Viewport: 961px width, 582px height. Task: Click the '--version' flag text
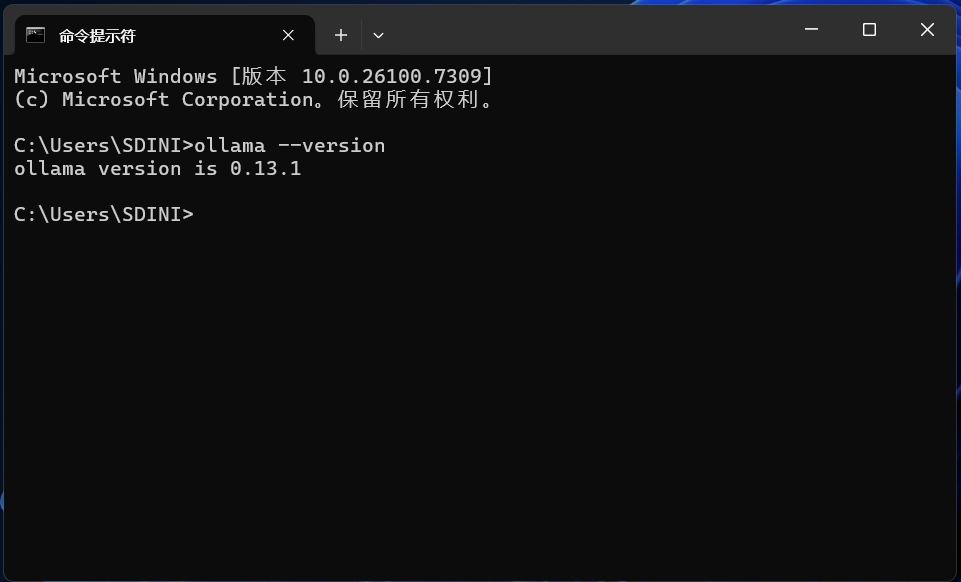pos(332,146)
